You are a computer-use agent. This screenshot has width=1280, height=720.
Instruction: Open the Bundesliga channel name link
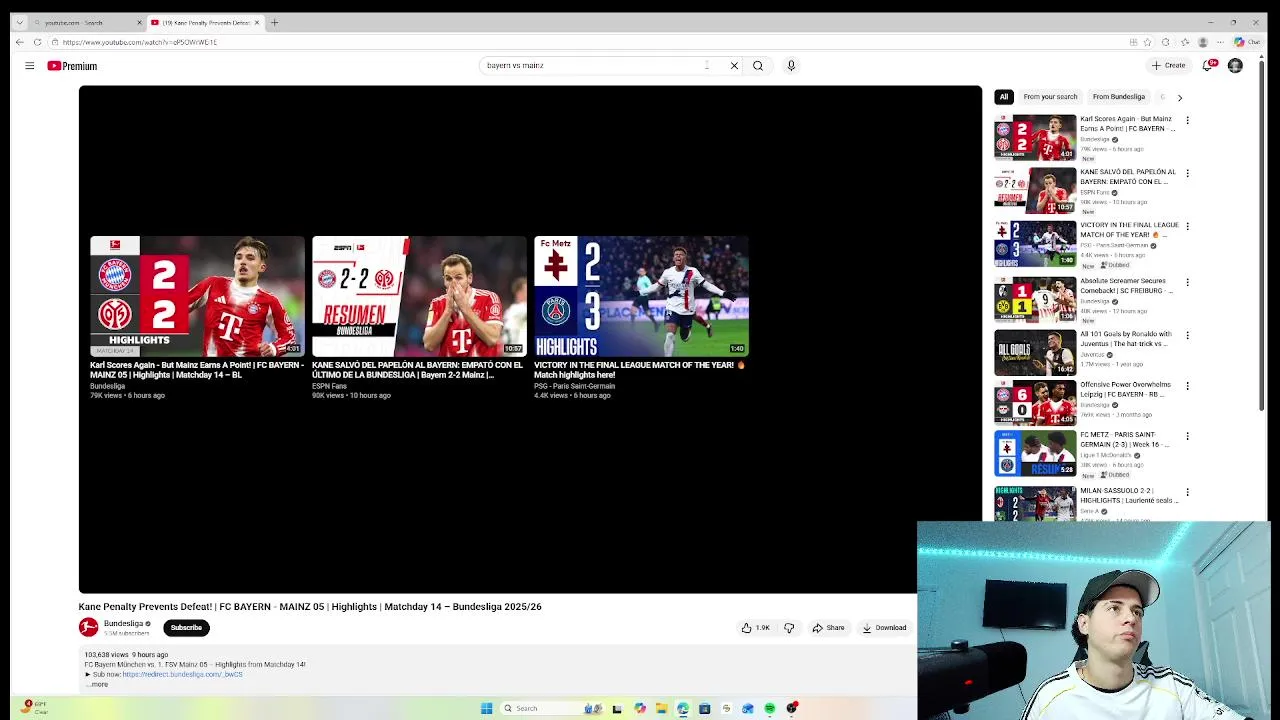tap(123, 623)
